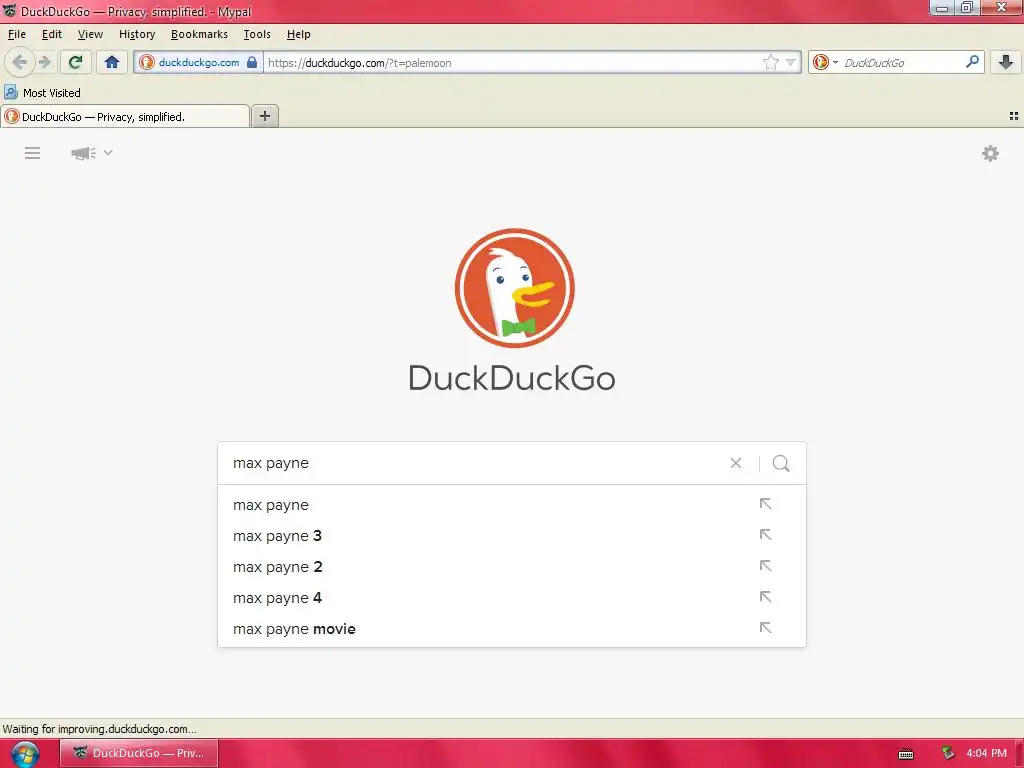
Task: Click the DuckDuckGo taskbar window button
Action: 138,753
